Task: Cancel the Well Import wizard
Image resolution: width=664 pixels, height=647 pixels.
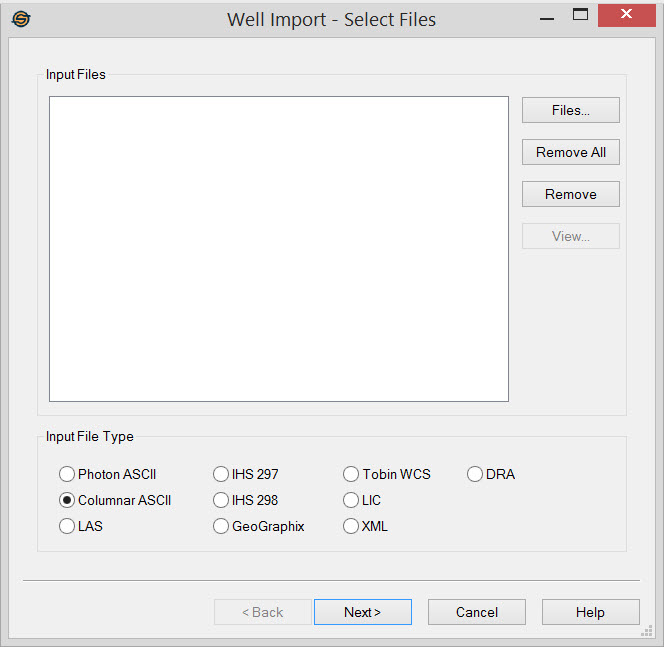Action: click(476, 612)
